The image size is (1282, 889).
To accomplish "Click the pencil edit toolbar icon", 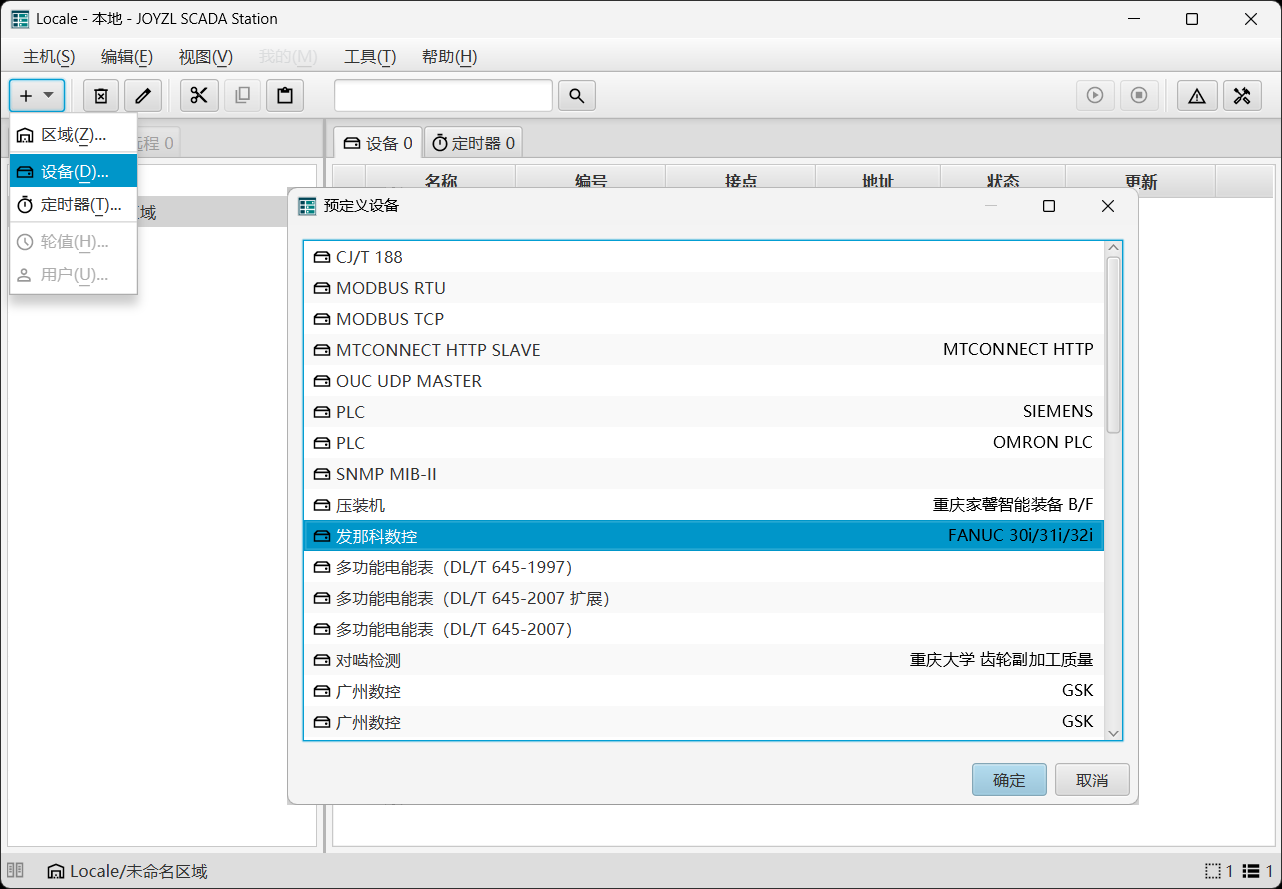I will click(x=143, y=95).
